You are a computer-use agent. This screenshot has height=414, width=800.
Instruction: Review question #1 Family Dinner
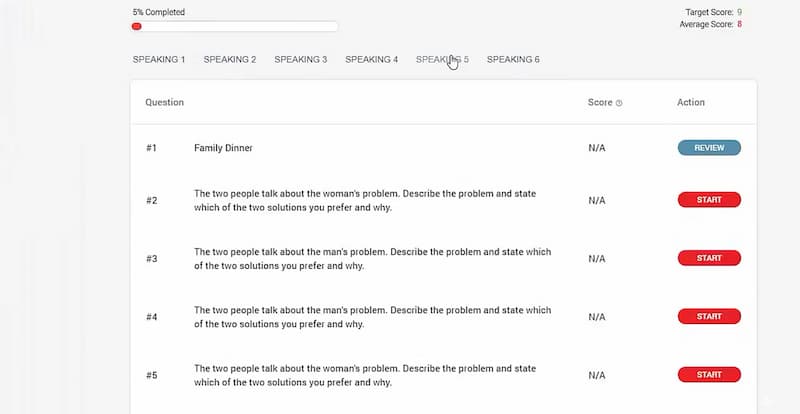coord(709,148)
